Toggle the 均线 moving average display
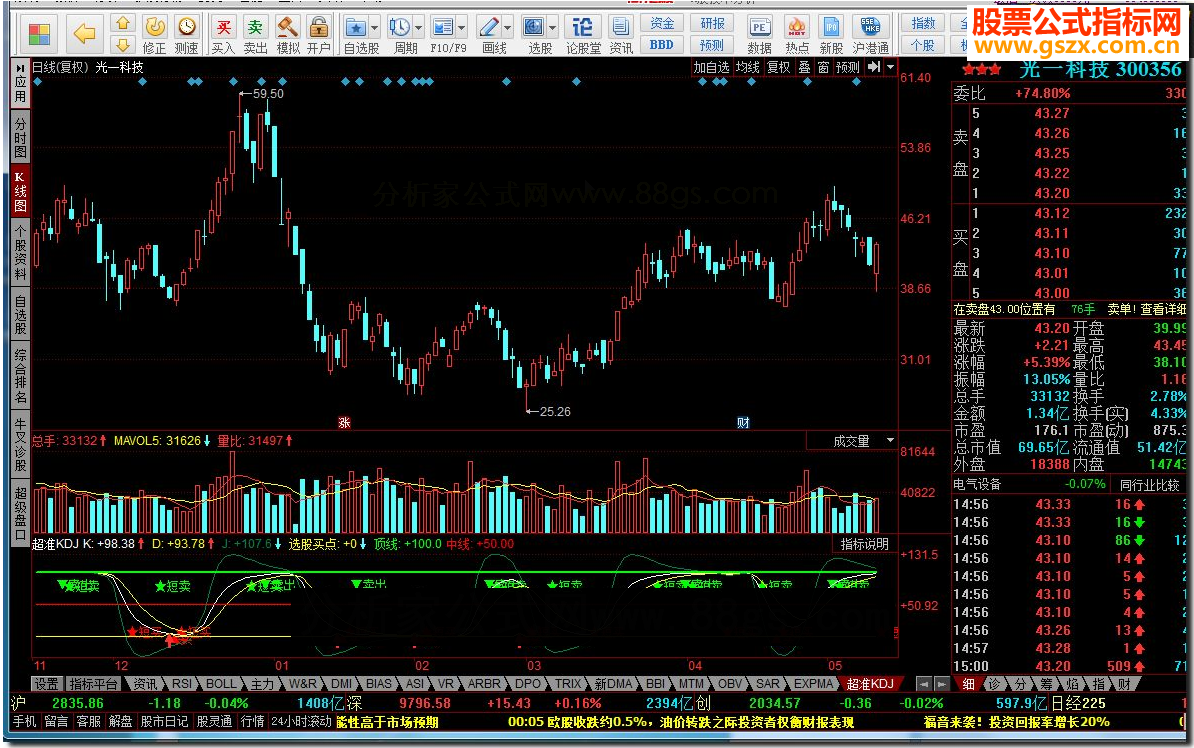The width and height of the screenshot is (1194, 748). [747, 67]
